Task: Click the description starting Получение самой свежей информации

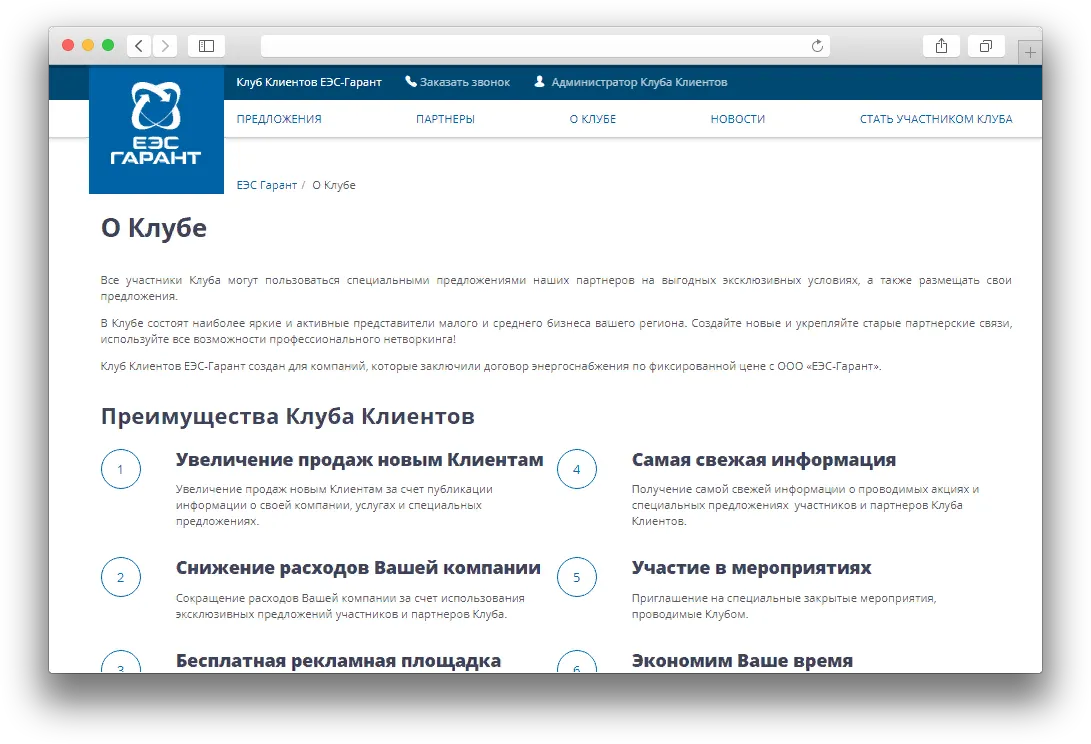Action: pos(806,505)
